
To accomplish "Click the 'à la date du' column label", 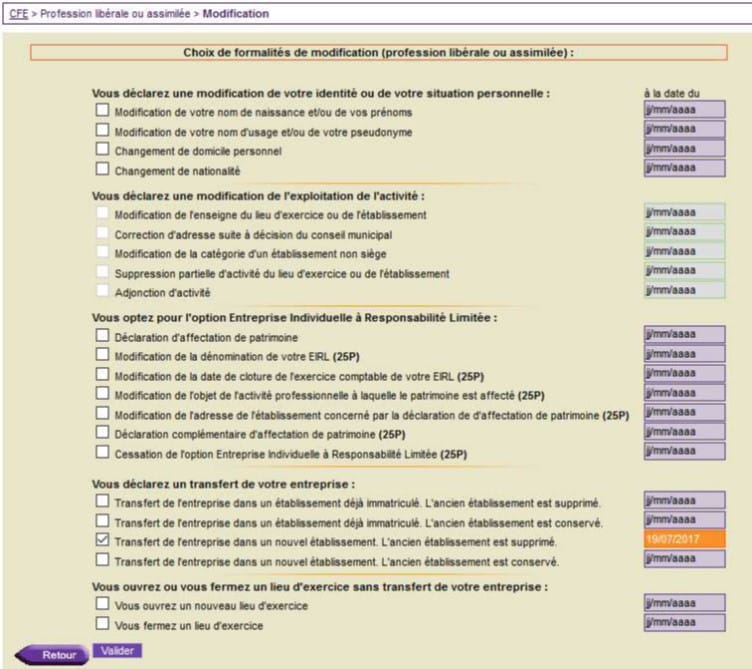I will [671, 93].
